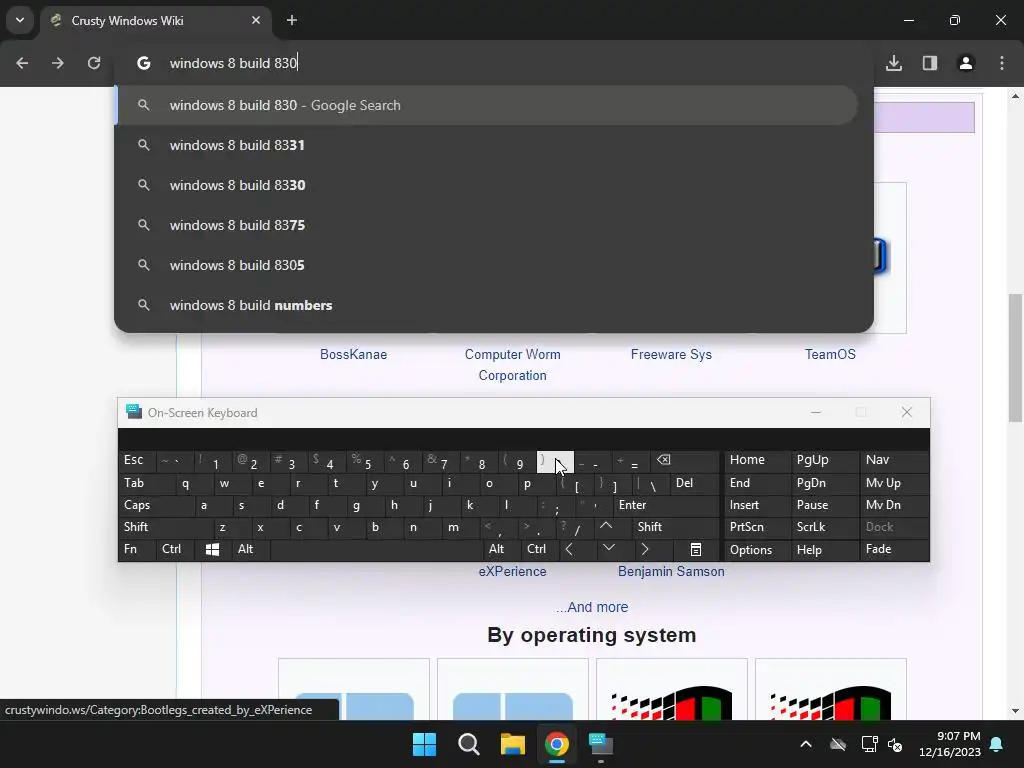The height and width of the screenshot is (768, 1024).
Task: Open the Chrome profile avatar
Action: [x=966, y=63]
